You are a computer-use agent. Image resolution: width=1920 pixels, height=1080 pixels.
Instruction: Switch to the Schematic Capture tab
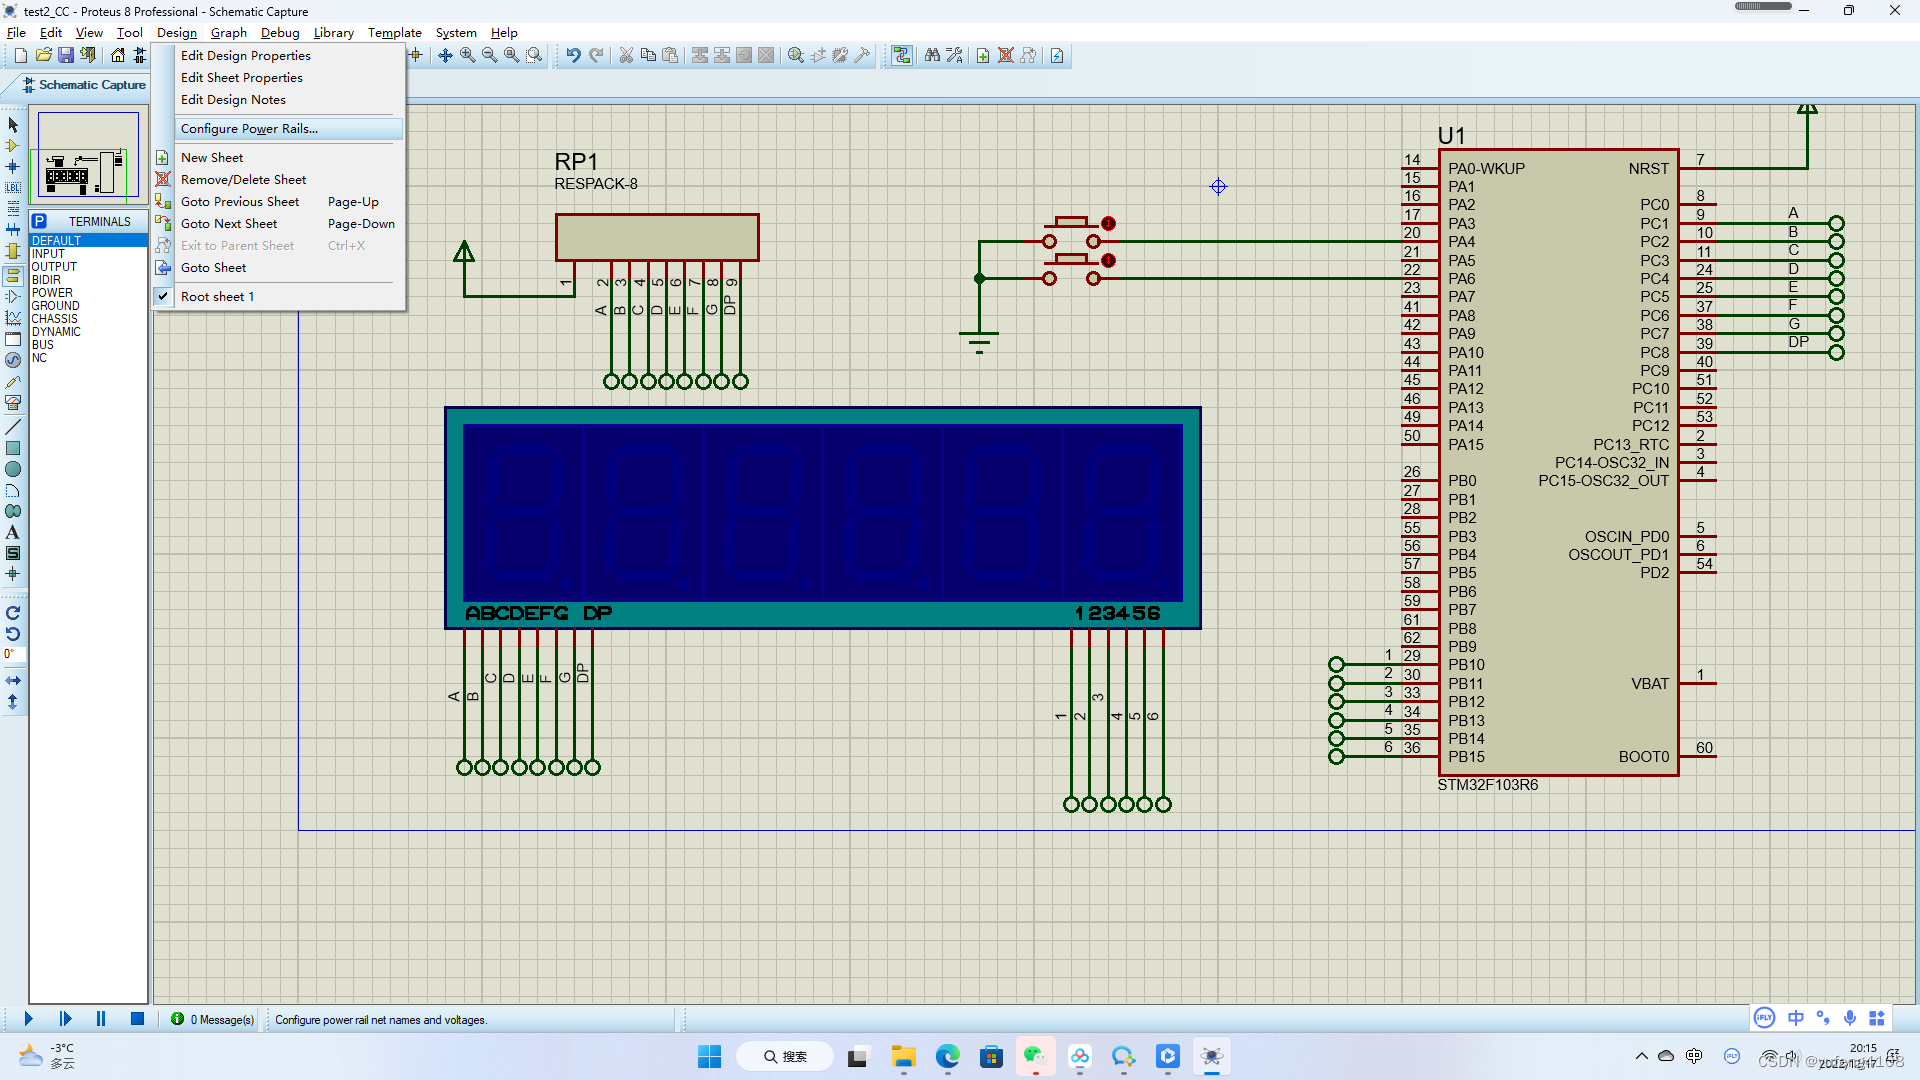coord(90,85)
